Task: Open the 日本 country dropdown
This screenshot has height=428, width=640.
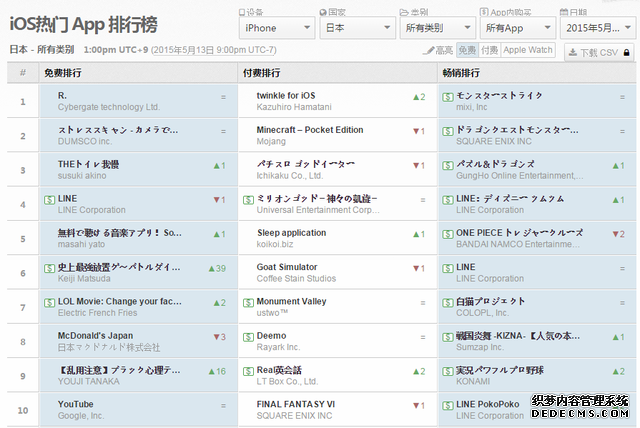Action: point(357,28)
